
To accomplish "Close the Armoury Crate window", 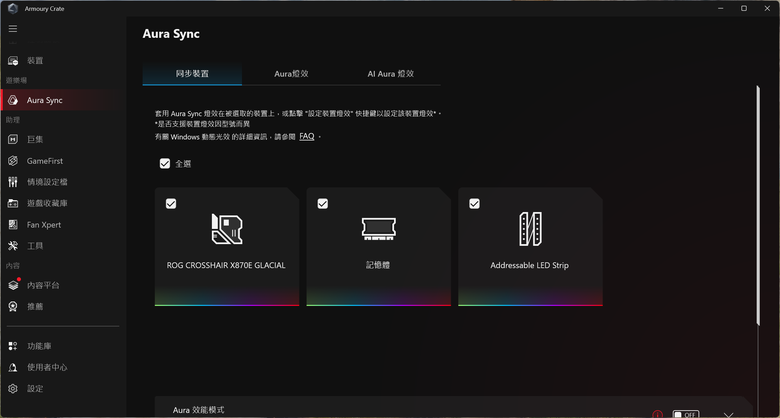I will pyautogui.click(x=767, y=8).
